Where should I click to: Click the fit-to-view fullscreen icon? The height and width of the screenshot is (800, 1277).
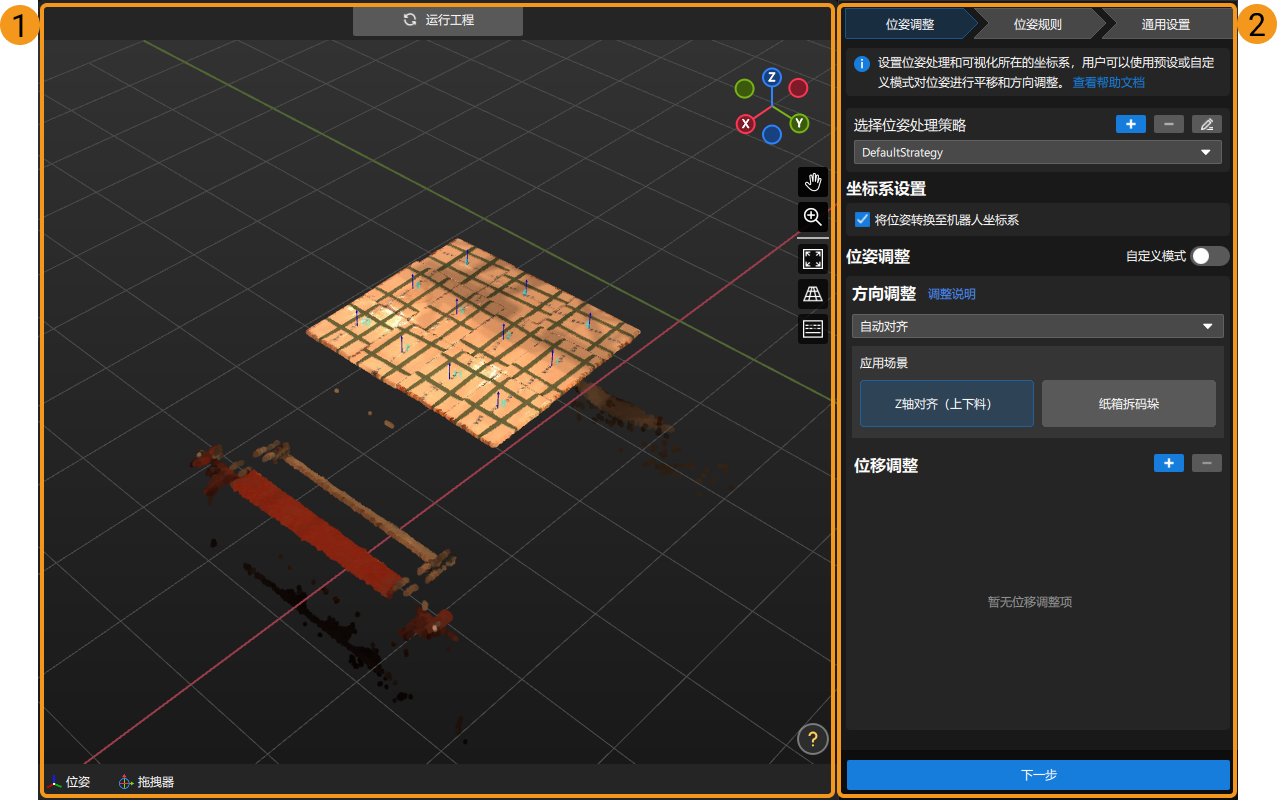coord(813,260)
